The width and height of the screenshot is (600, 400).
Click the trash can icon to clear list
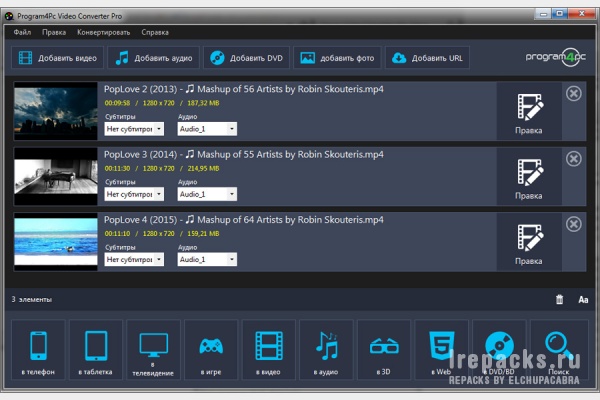pos(559,299)
